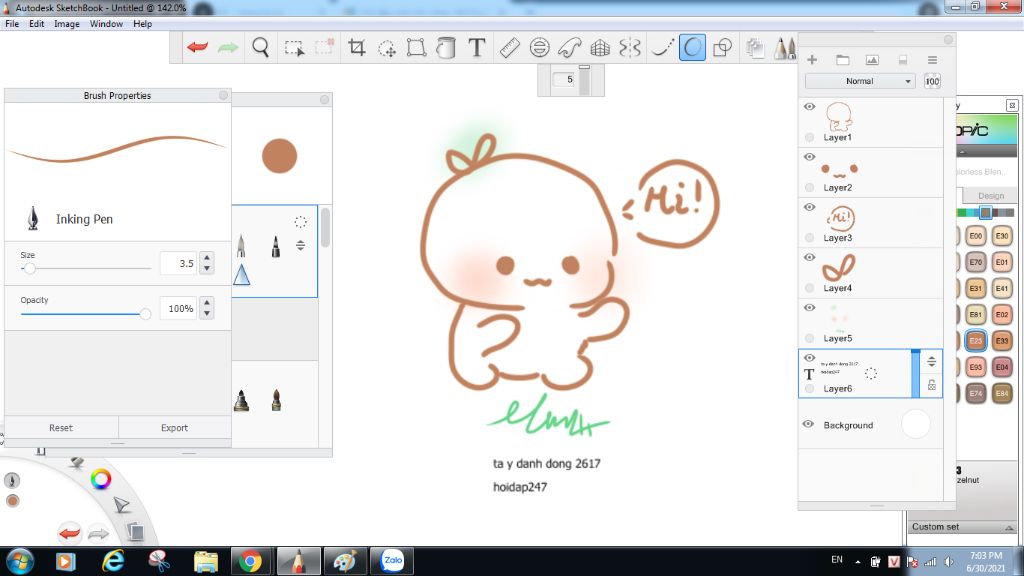Switch to the Design tab in Copic panel
Image resolution: width=1024 pixels, height=576 pixels.
(991, 195)
